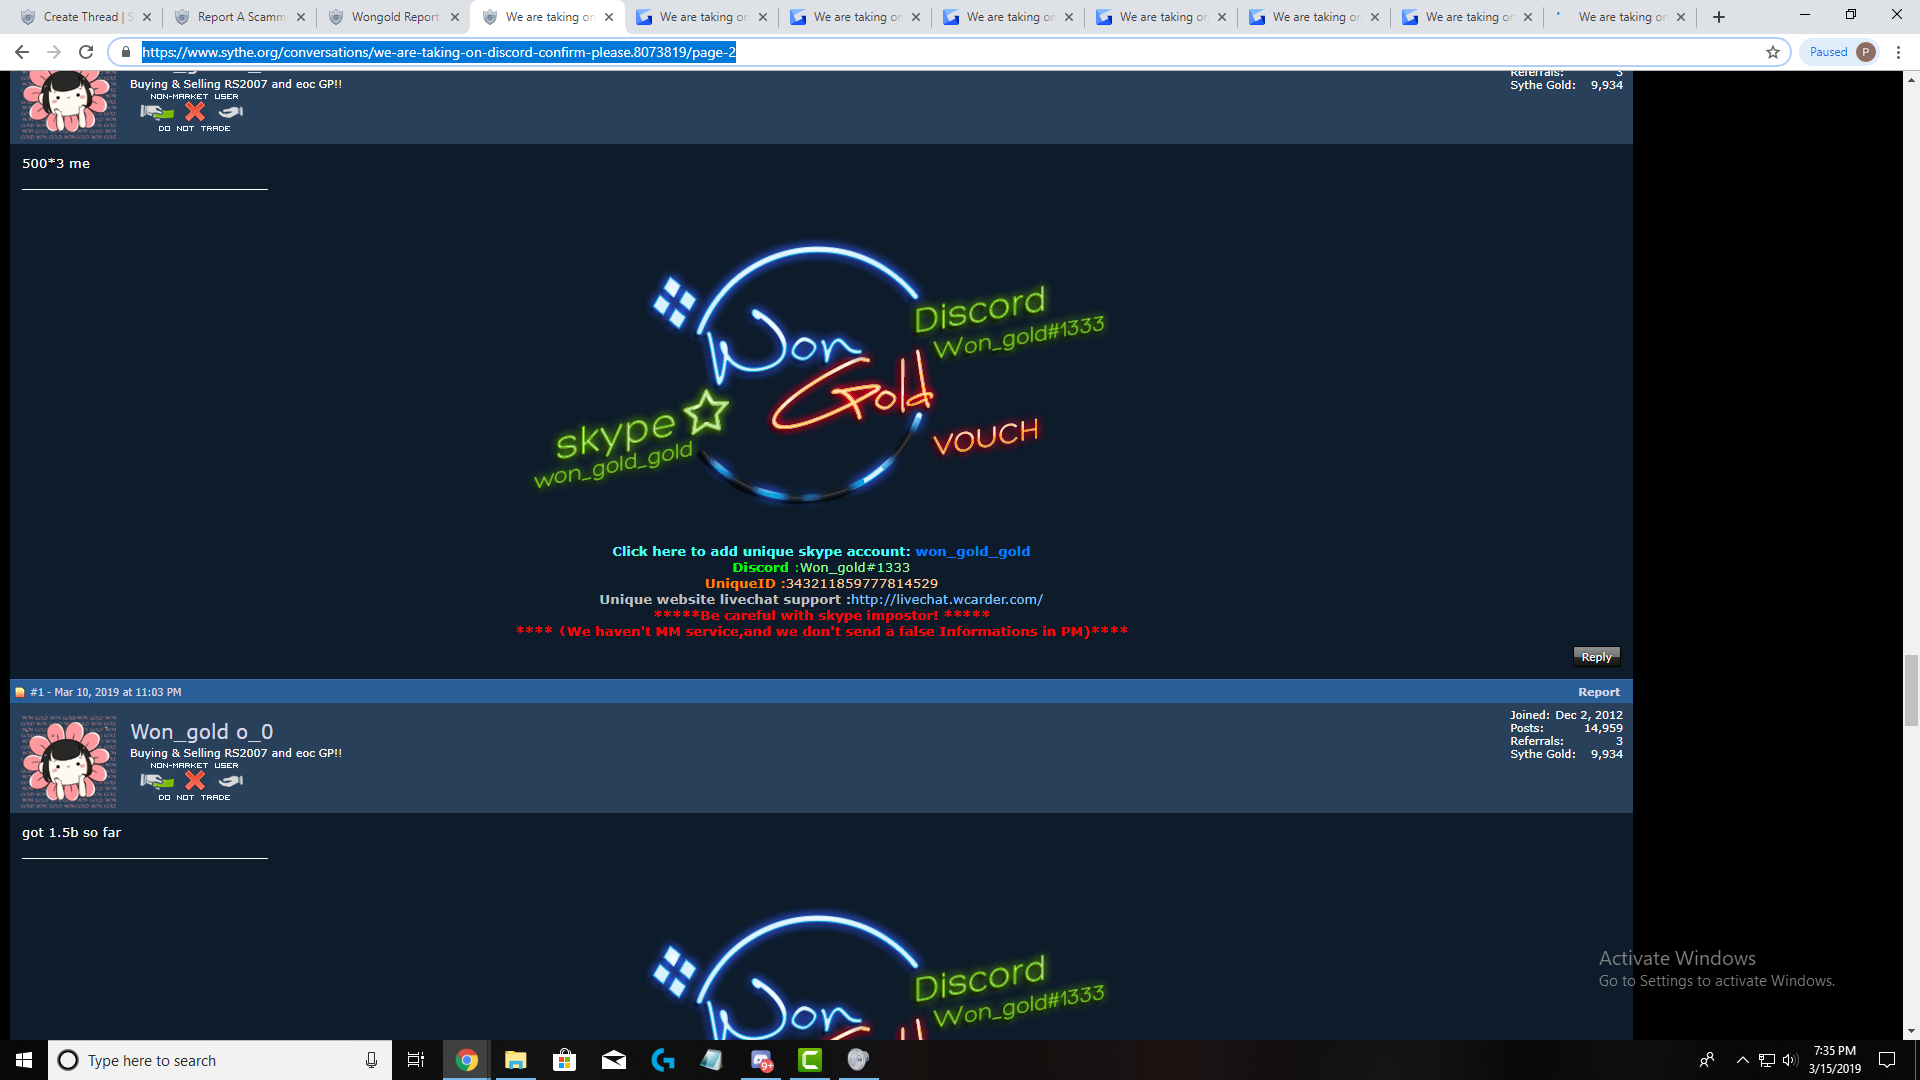
Task: Switch to the Wongold Report tab
Action: pyautogui.click(x=394, y=17)
